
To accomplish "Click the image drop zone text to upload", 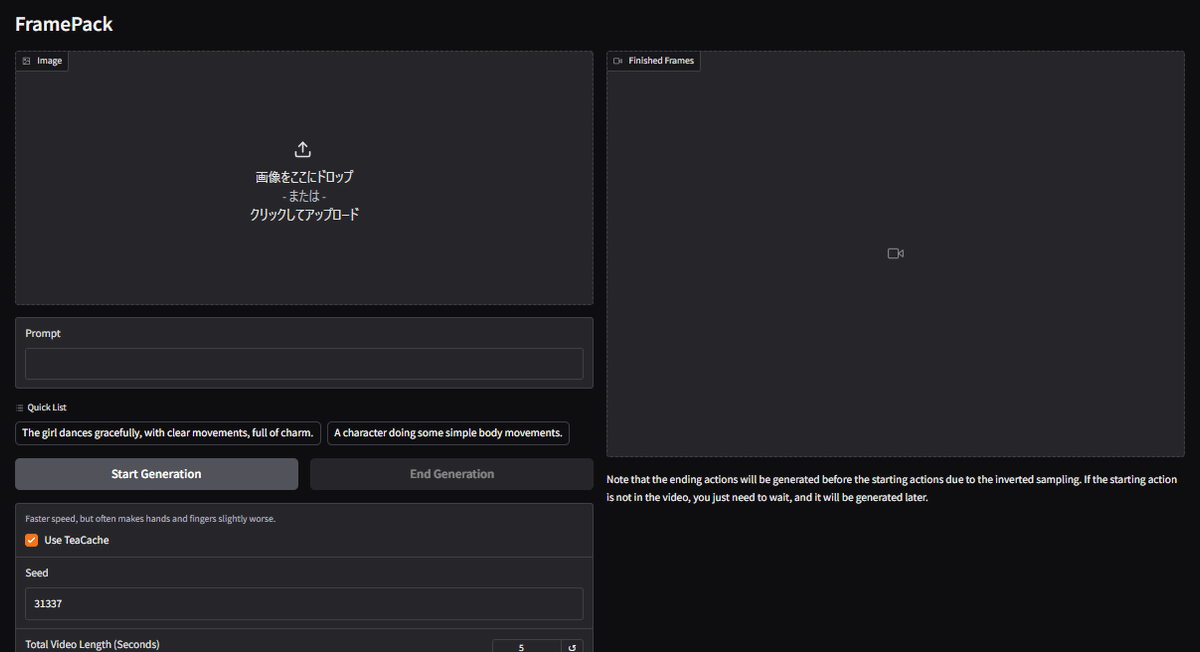I will 304,195.
